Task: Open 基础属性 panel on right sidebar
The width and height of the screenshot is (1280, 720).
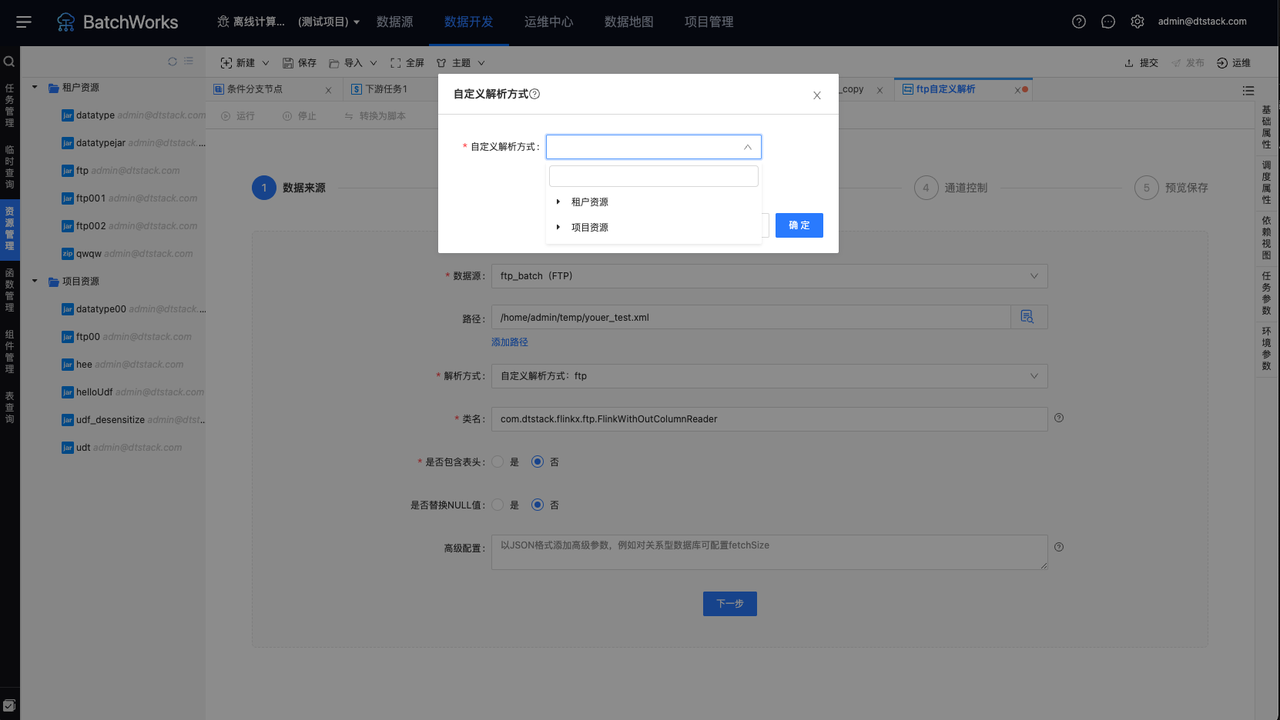Action: [x=1266, y=127]
